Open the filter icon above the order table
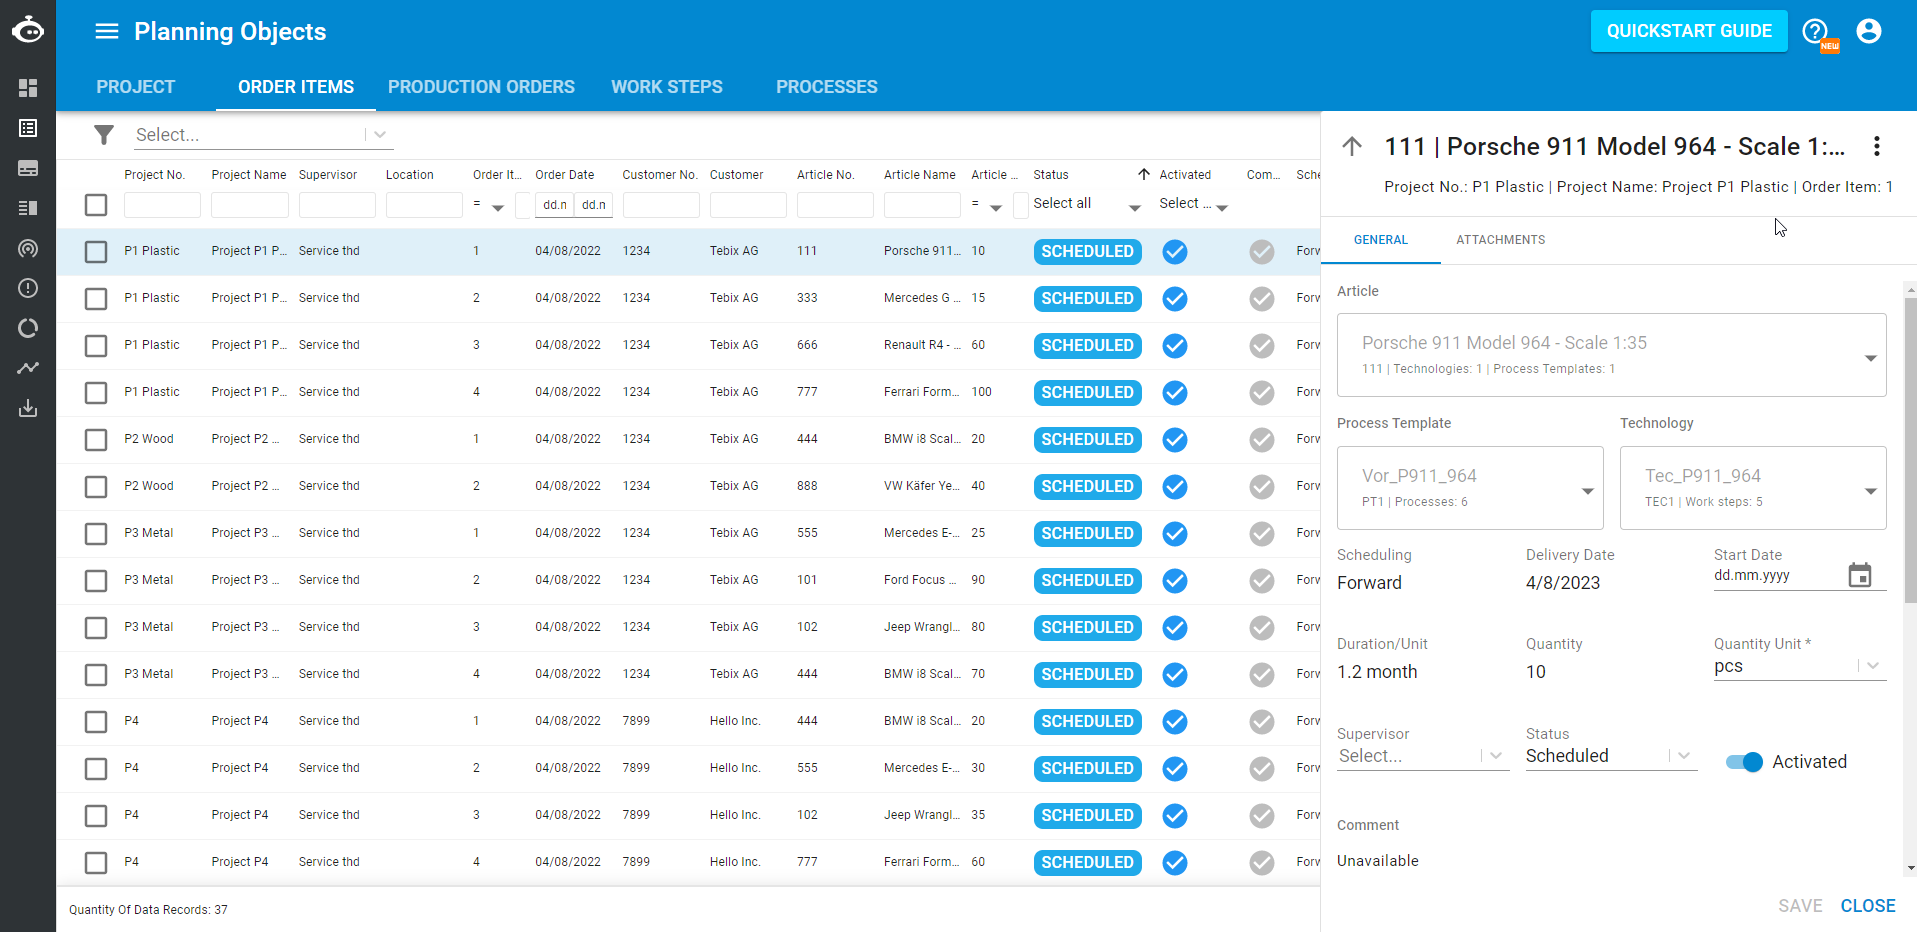This screenshot has width=1917, height=932. pyautogui.click(x=103, y=134)
